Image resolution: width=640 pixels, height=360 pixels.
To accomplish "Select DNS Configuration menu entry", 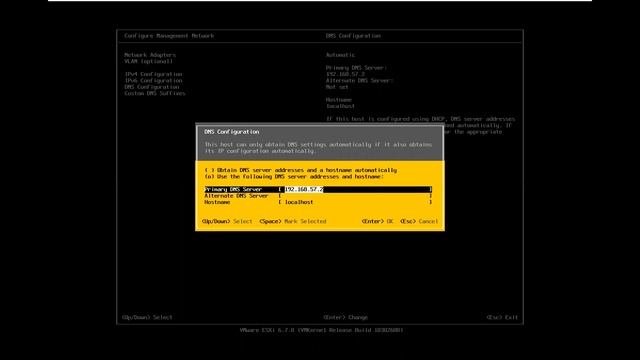I will [151, 87].
